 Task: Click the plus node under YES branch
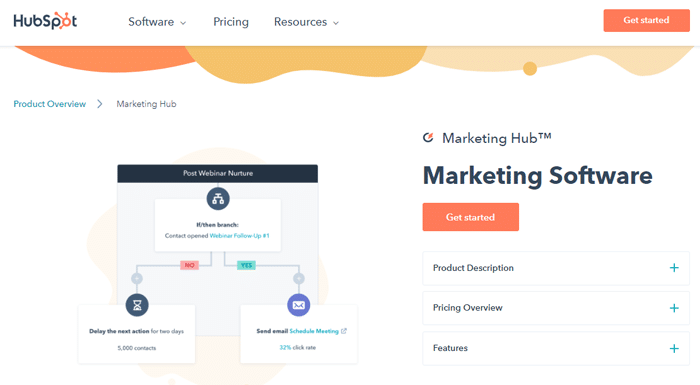point(299,279)
